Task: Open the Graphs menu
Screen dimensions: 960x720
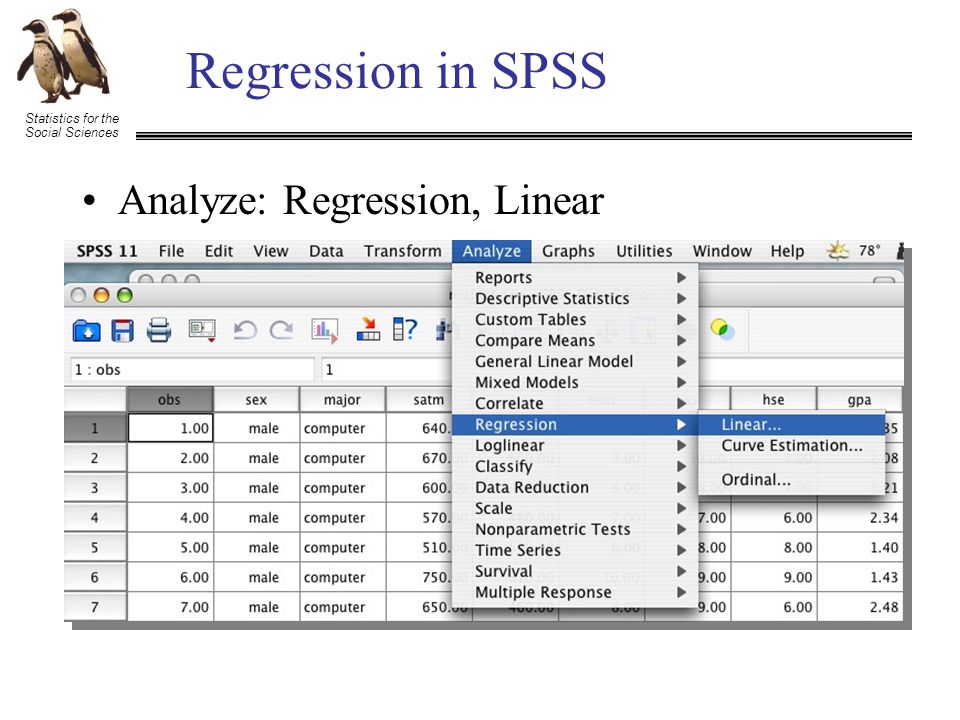Action: pyautogui.click(x=568, y=252)
